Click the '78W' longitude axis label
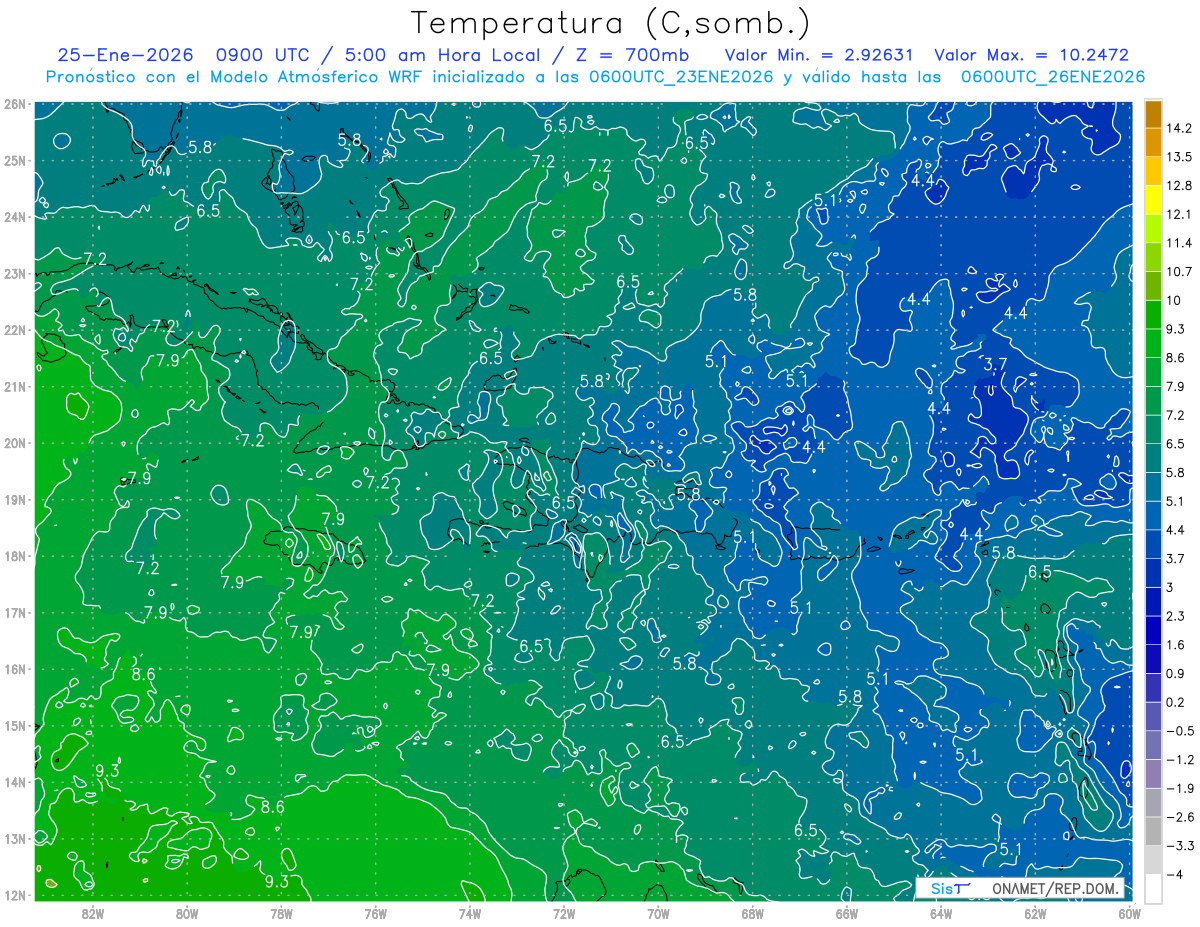This screenshot has height=927, width=1200. pyautogui.click(x=281, y=913)
